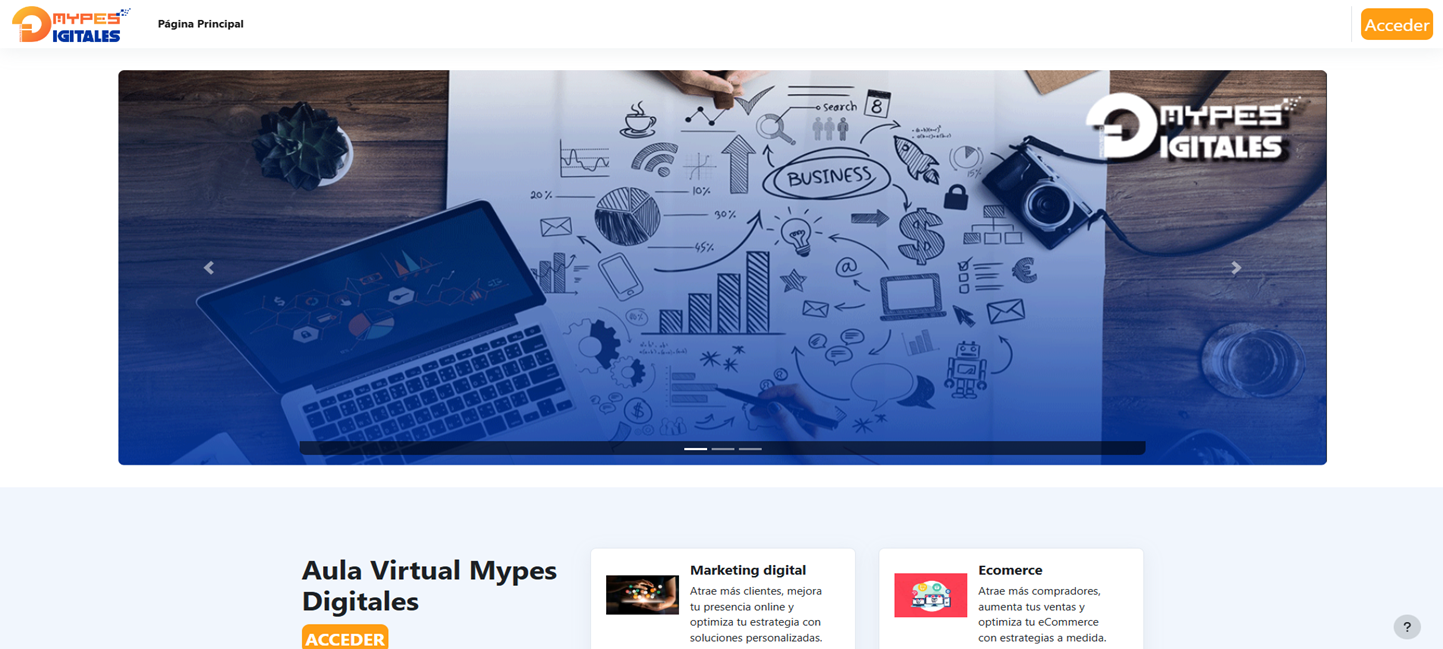The image size is (1443, 649).
Task: Go back using the previous carousel arrow
Action: (x=208, y=267)
